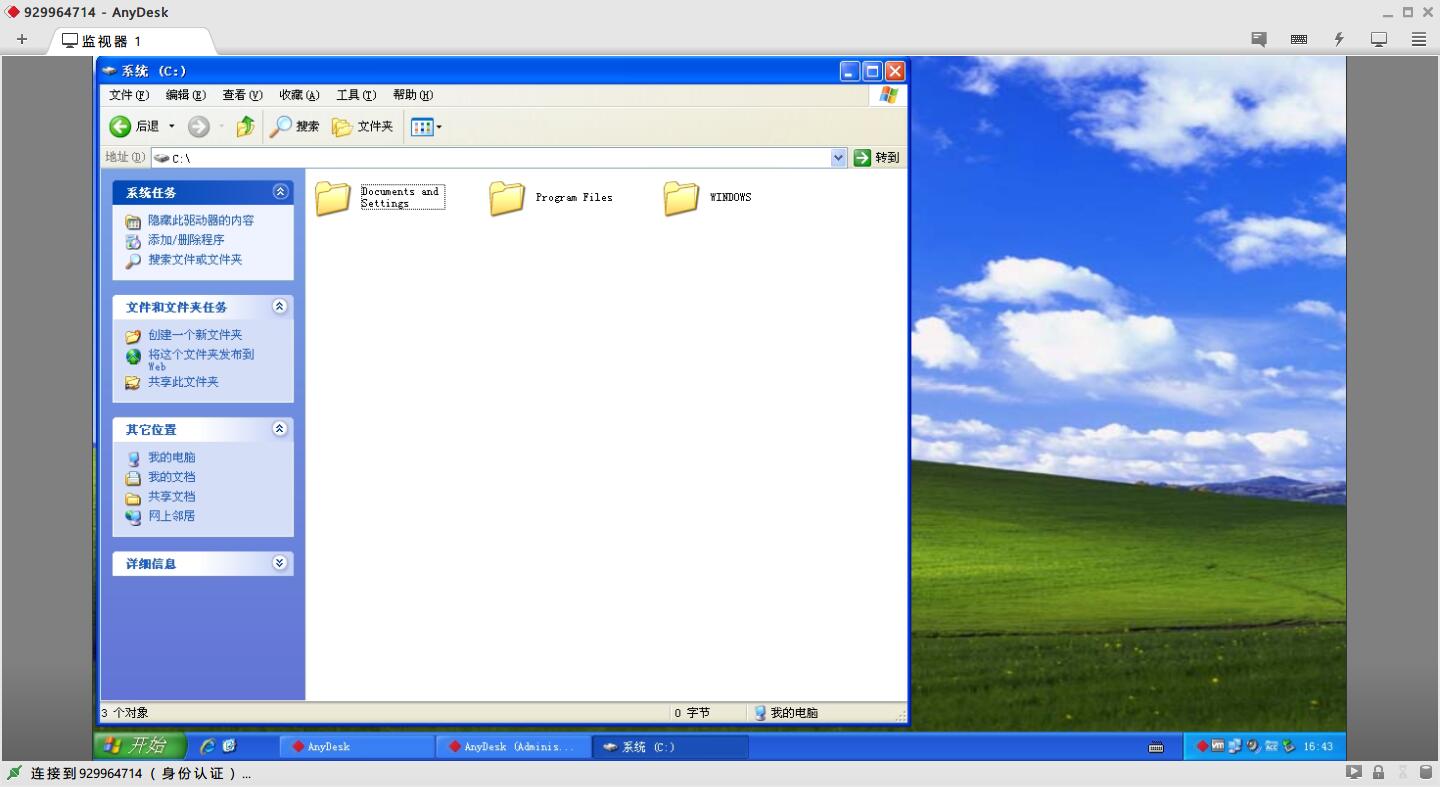The image size is (1440, 787).
Task: Click the Go (转到) button
Action: [x=876, y=157]
